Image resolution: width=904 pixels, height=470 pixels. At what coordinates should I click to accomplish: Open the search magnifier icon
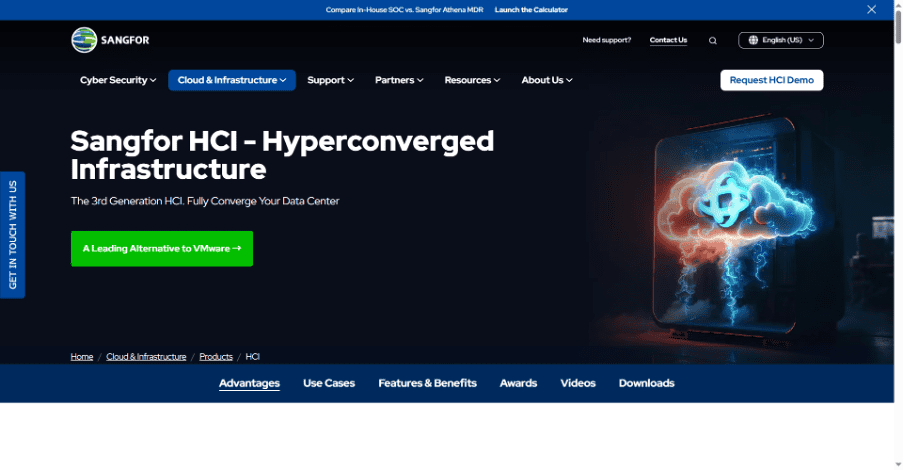pos(713,41)
